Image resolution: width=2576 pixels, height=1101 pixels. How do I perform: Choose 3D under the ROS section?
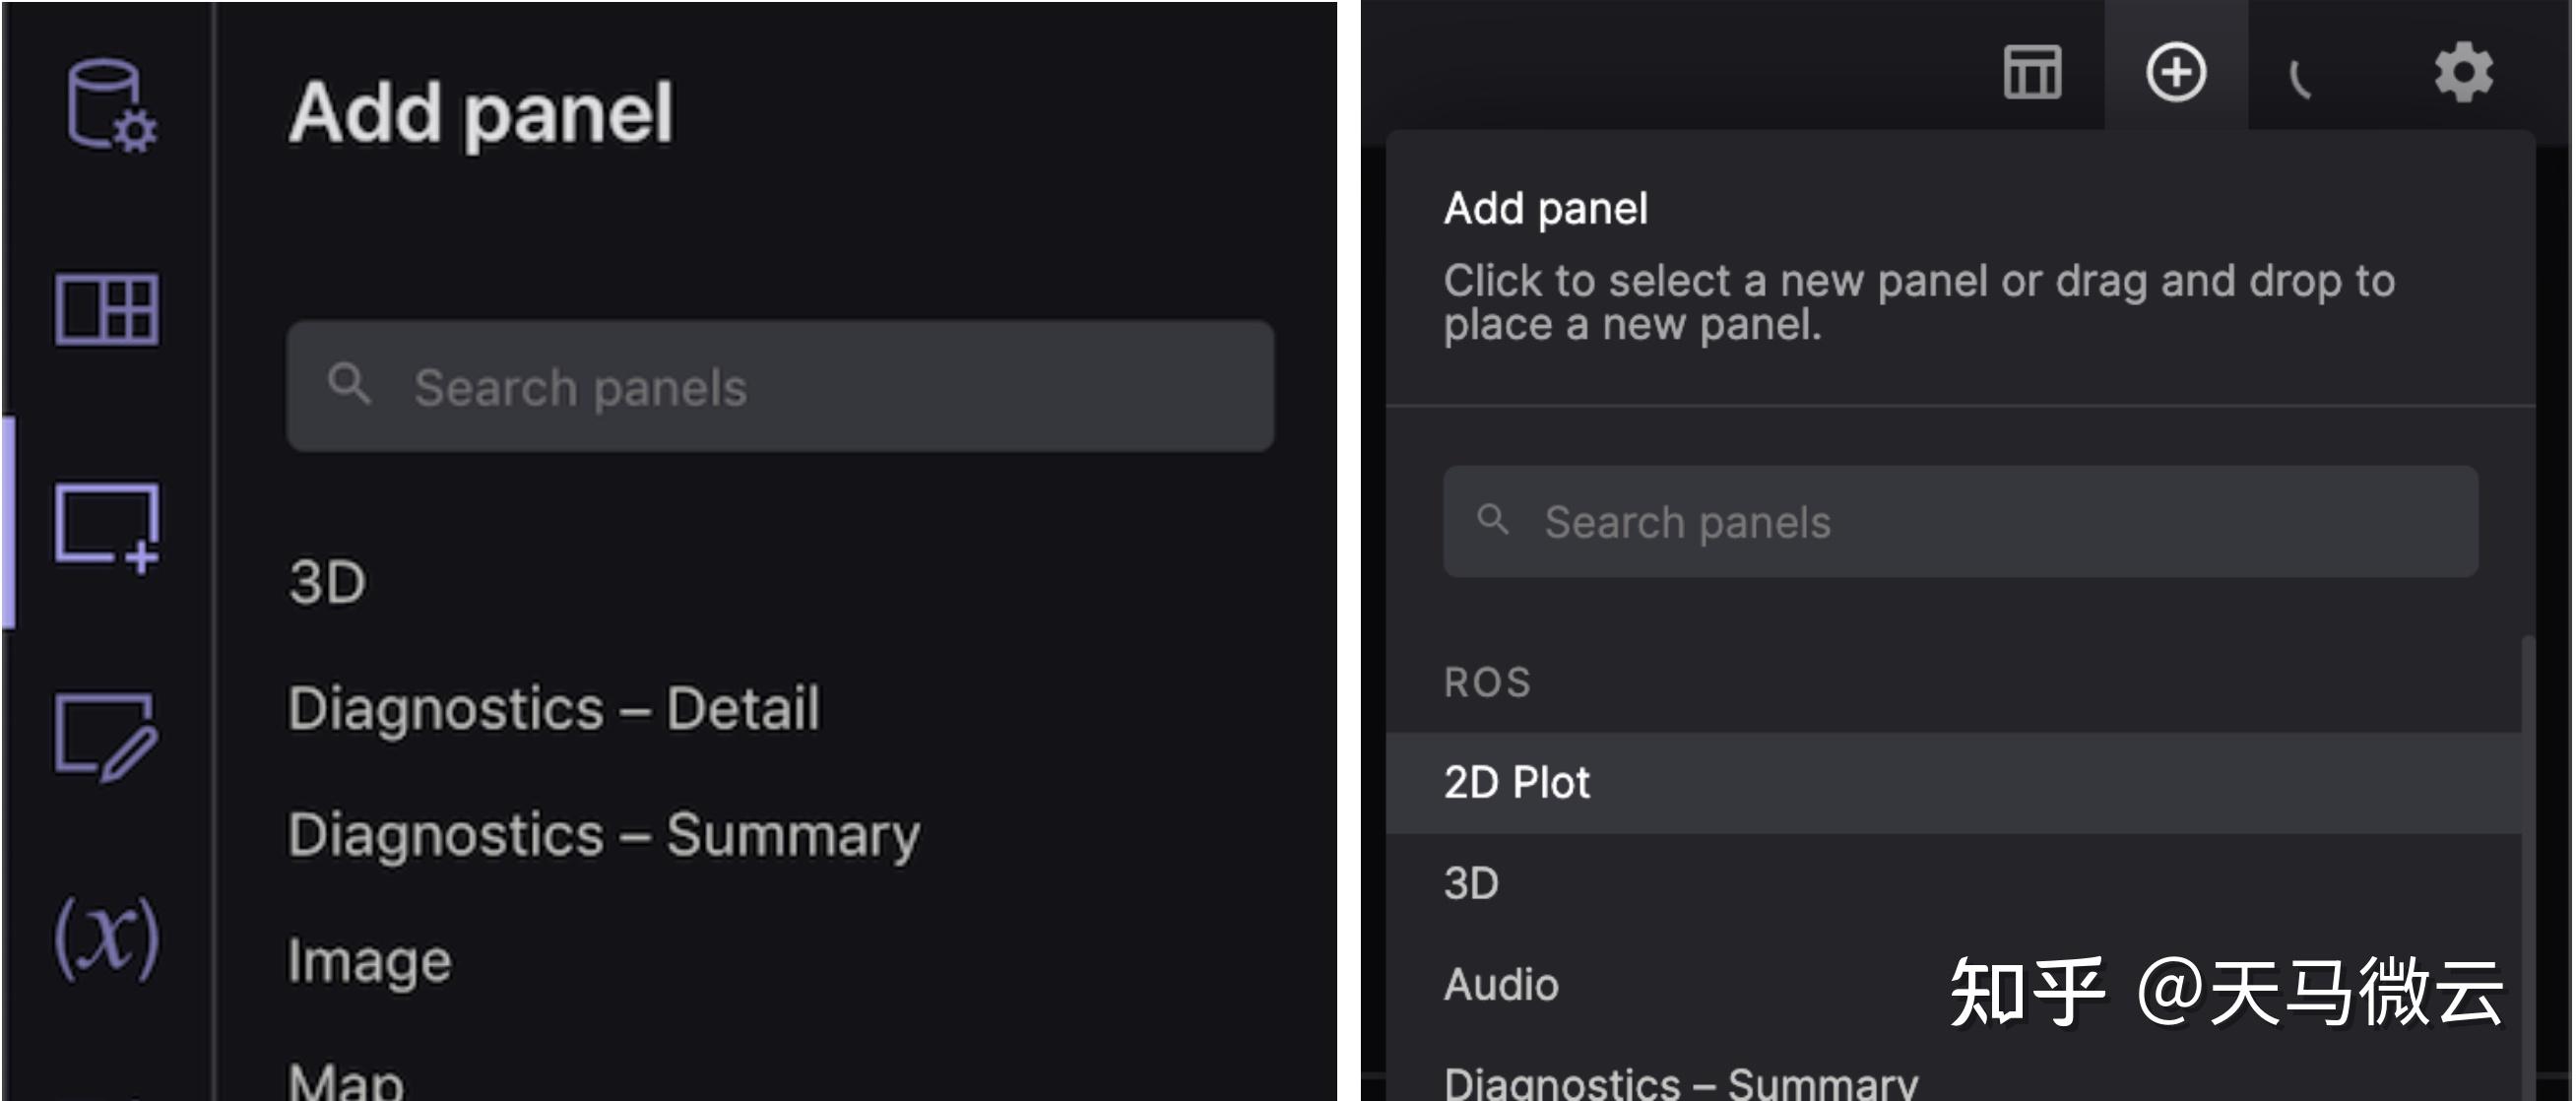pos(1471,884)
